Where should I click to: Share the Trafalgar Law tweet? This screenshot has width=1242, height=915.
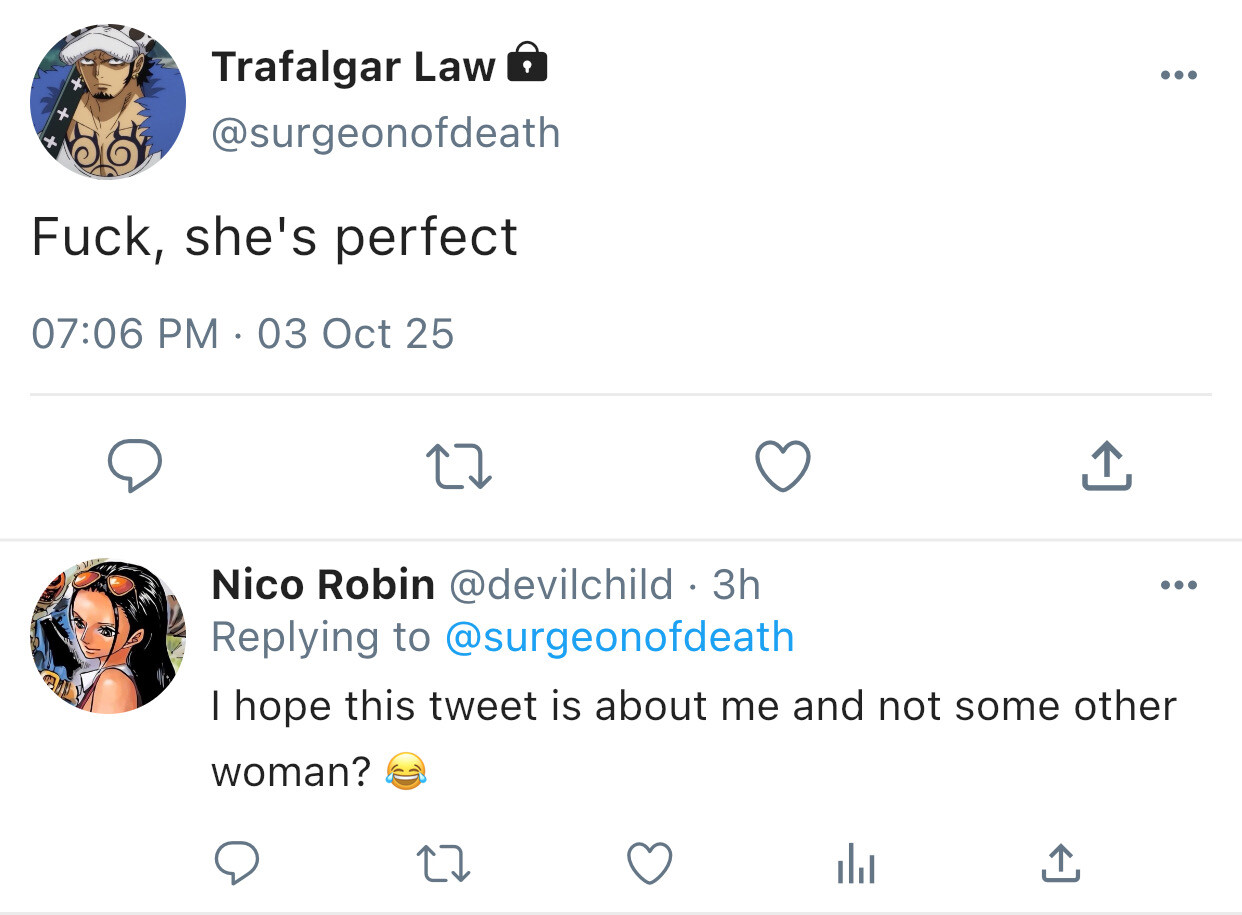[x=1106, y=467]
